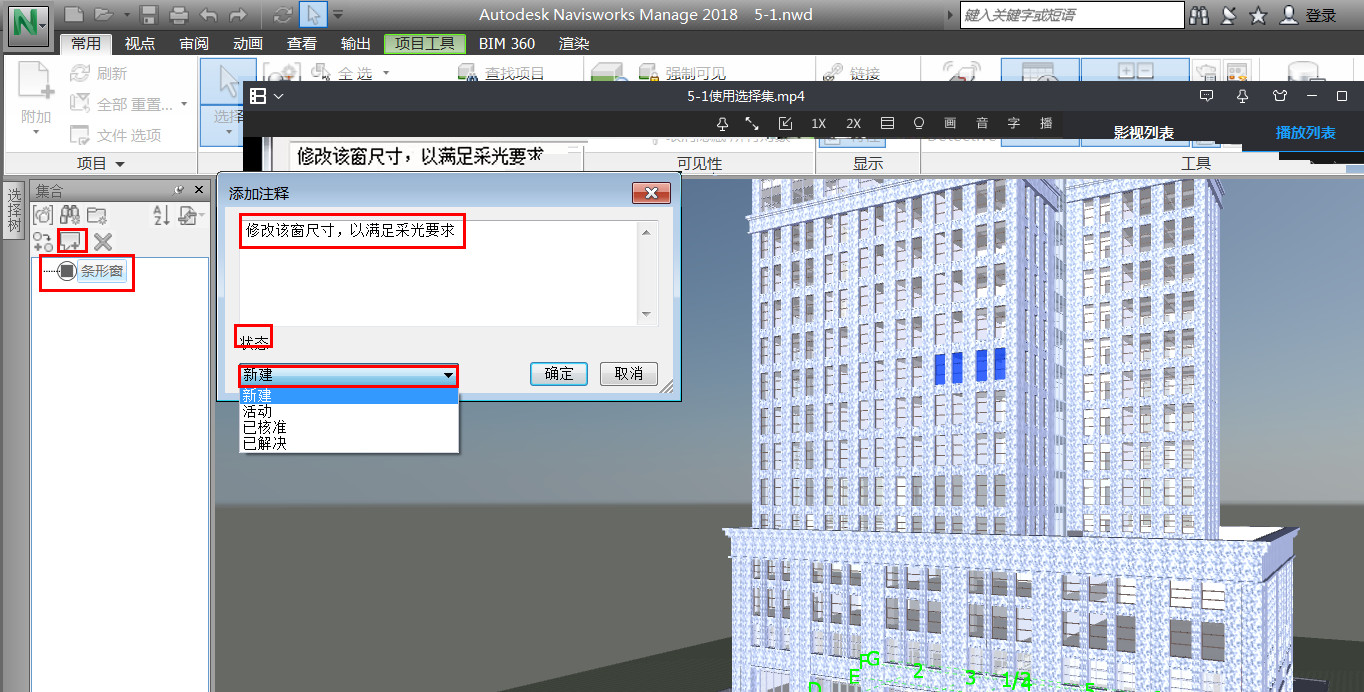
Task: Click the 音 audio settings button
Action: [982, 123]
